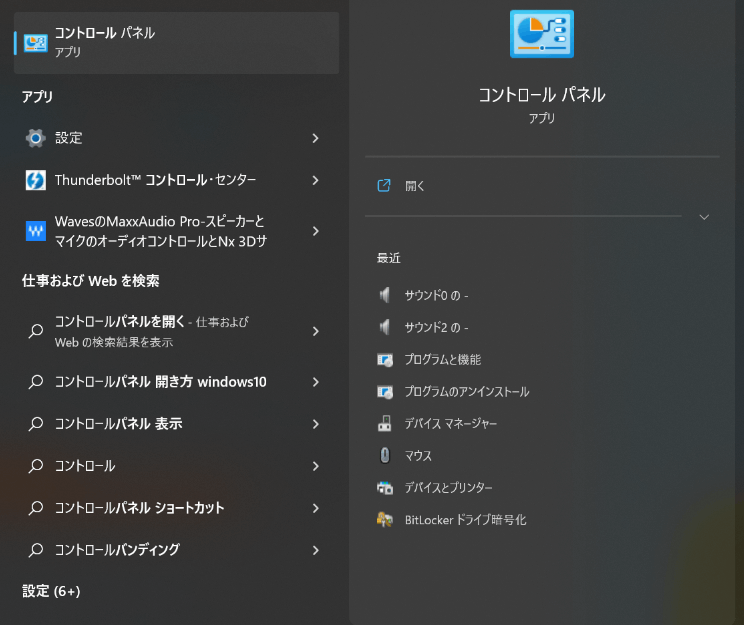
Task: Select the plain コントロール suggestion
Action: (177, 466)
